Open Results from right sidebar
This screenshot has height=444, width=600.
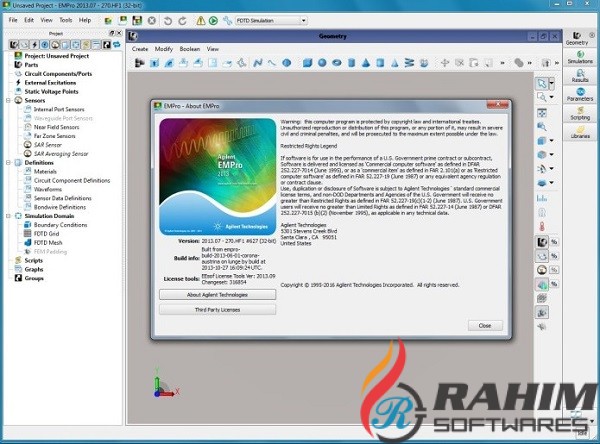click(580, 76)
